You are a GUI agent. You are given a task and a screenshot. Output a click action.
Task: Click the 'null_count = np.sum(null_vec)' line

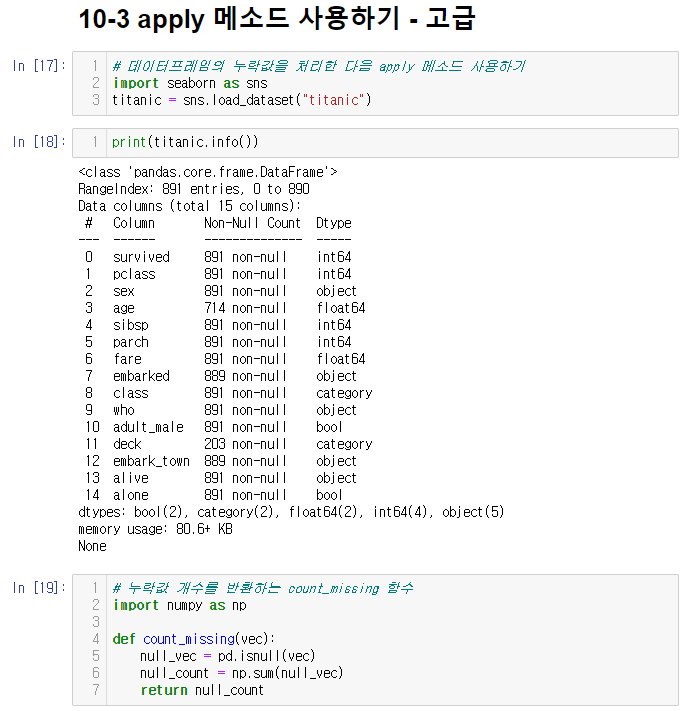coord(241,673)
